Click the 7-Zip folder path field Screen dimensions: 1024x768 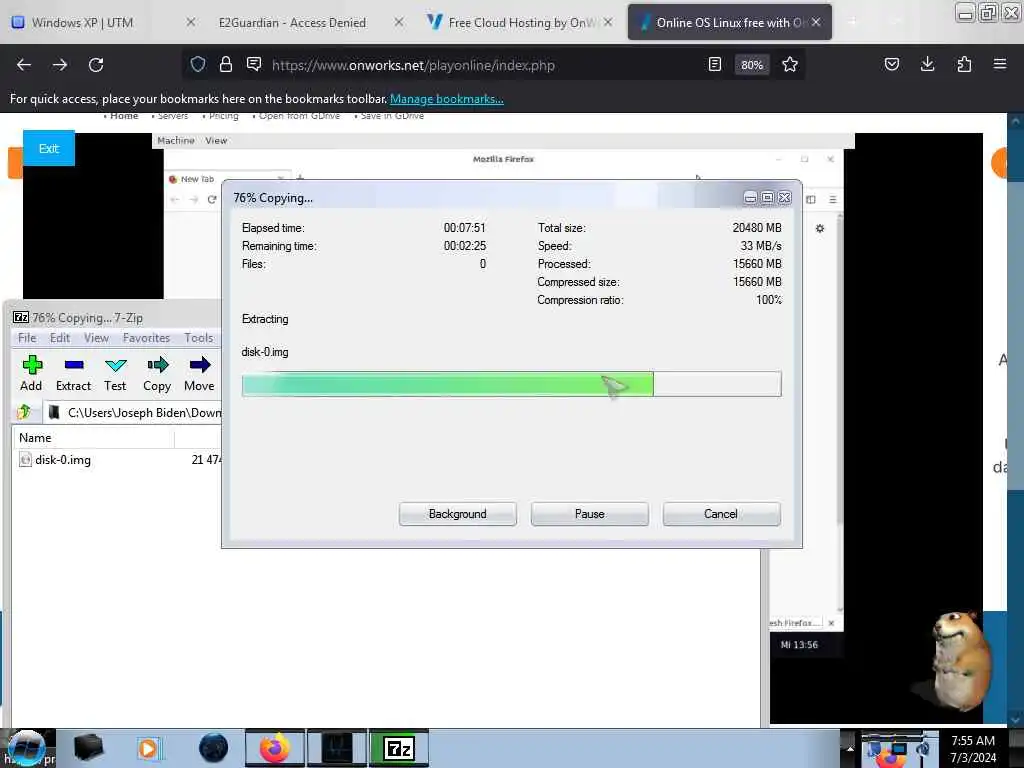pyautogui.click(x=135, y=412)
